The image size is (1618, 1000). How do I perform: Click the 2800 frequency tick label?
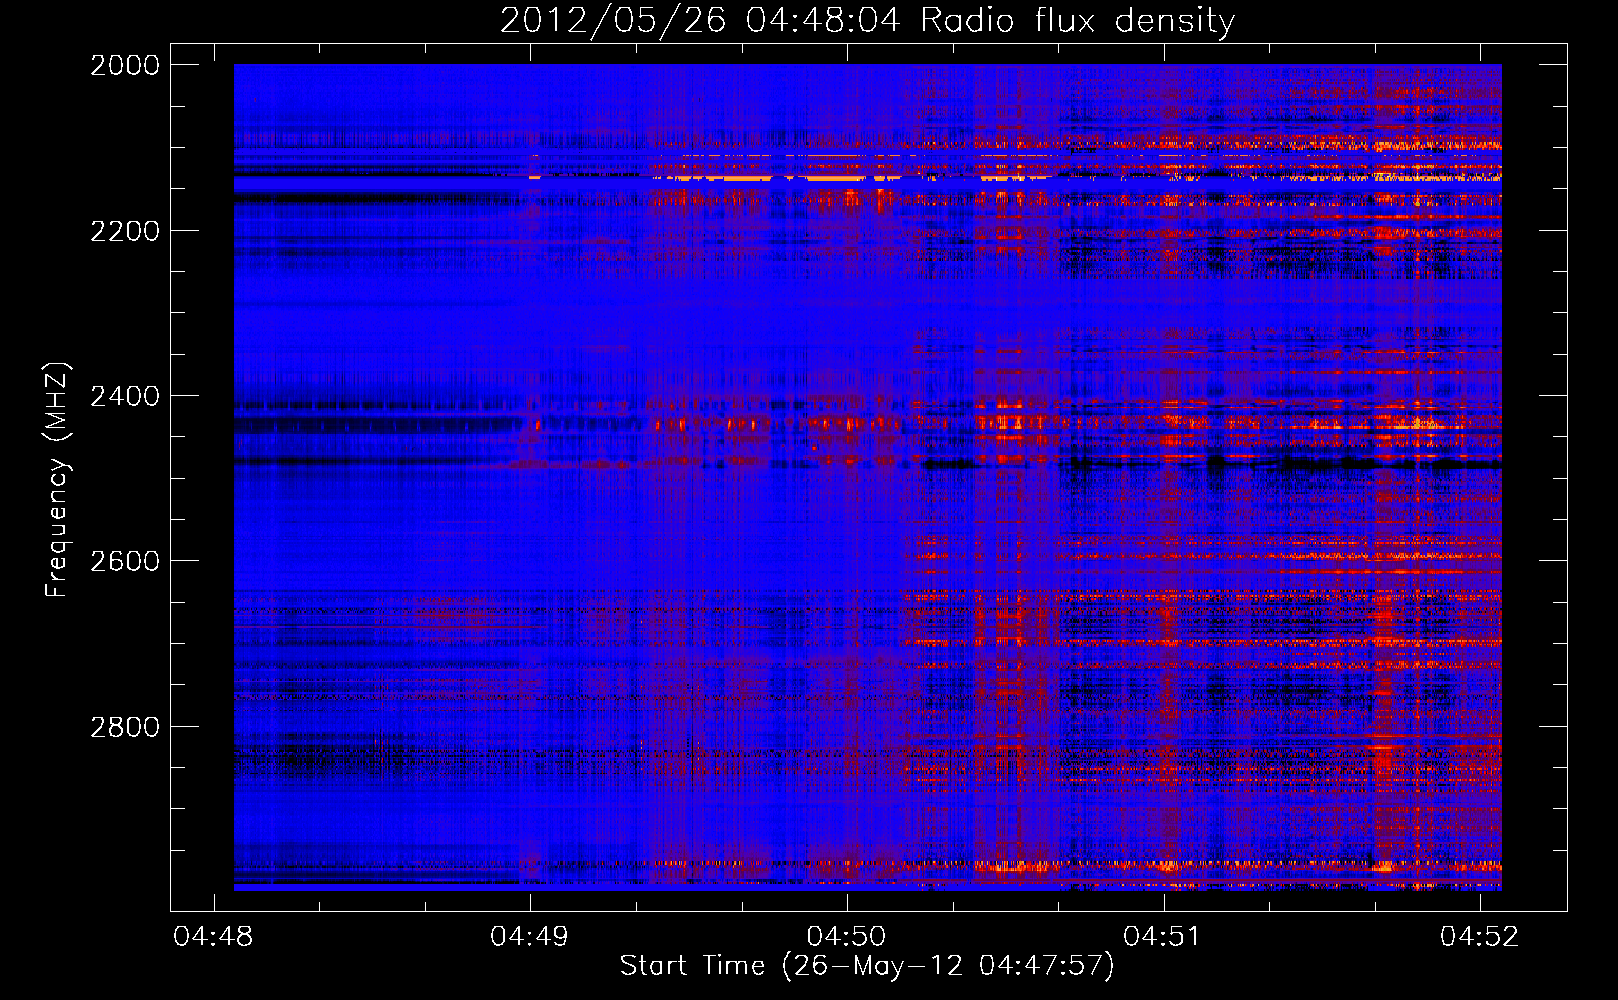coord(125,727)
